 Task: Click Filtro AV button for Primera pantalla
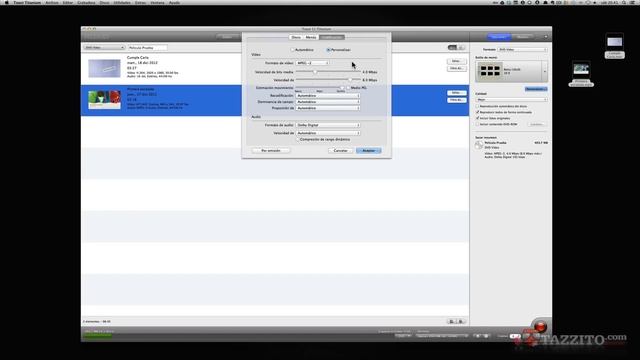[456, 100]
